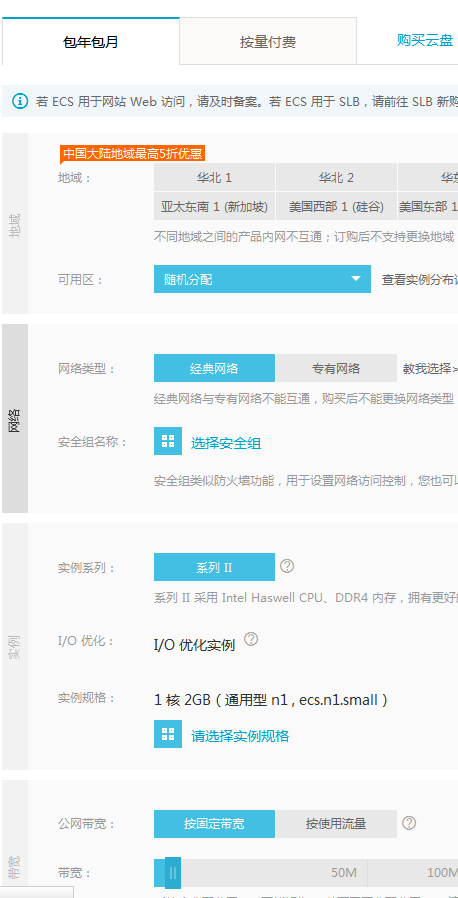This screenshot has width=458, height=898.
Task: Set bandwidth slider at the 50M mark
Action: 344,873
